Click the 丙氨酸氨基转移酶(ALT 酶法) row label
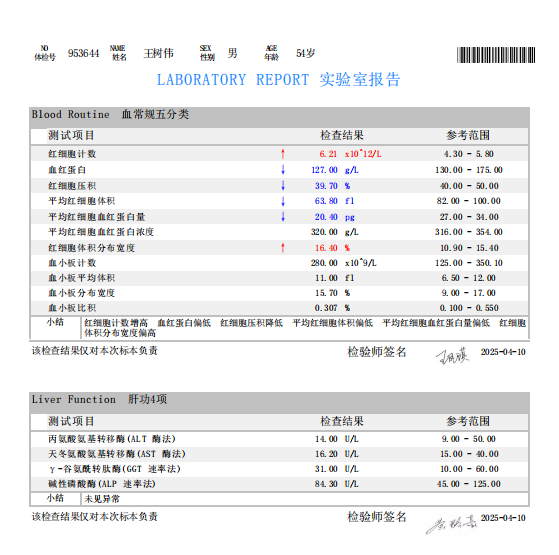This screenshot has height=555, width=559. coord(112,439)
